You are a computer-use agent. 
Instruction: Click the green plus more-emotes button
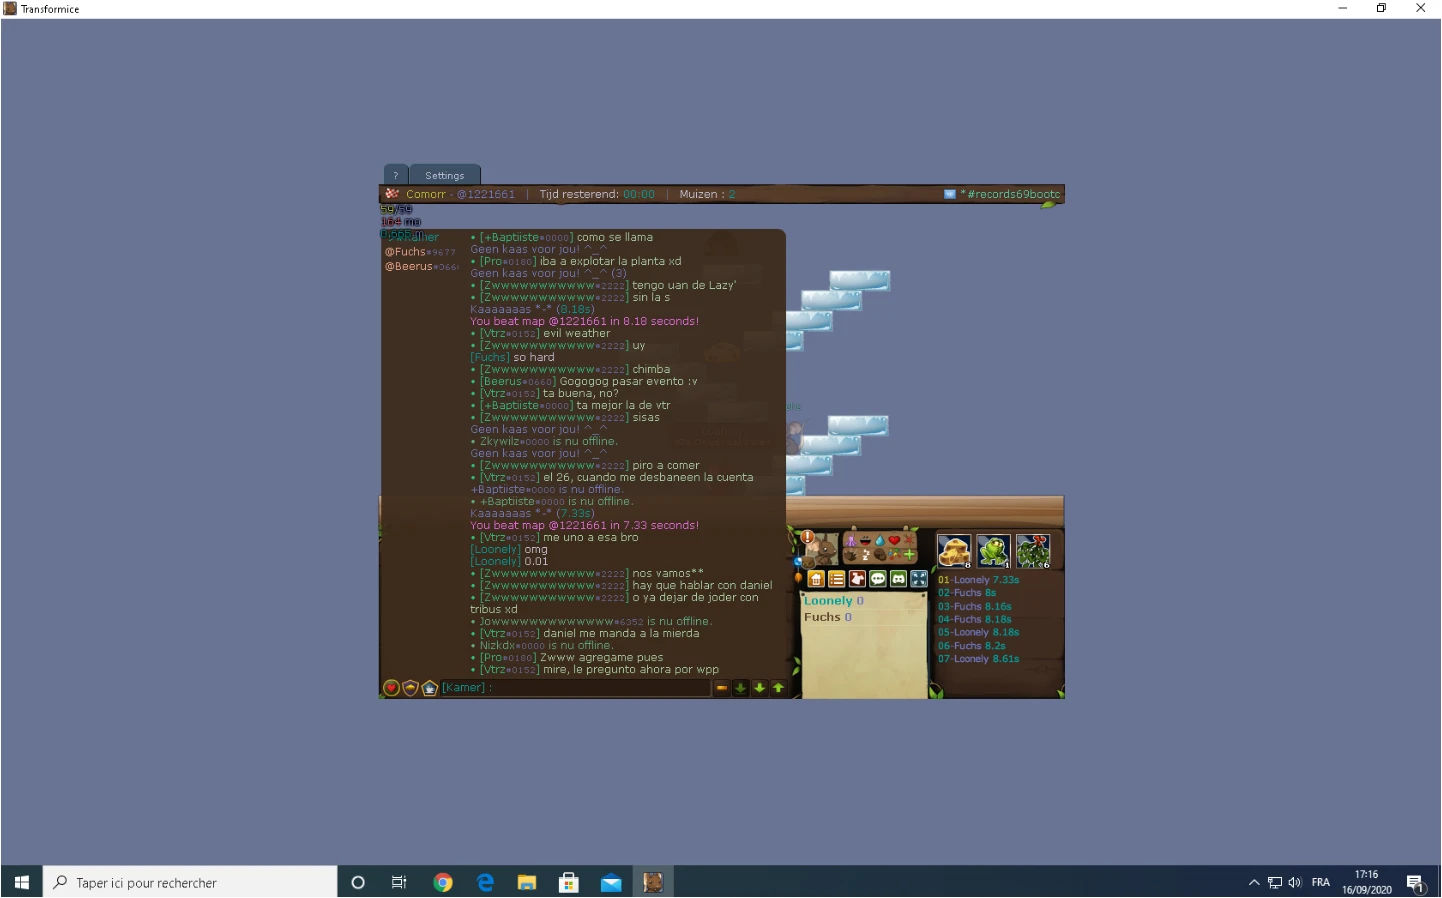[909, 555]
